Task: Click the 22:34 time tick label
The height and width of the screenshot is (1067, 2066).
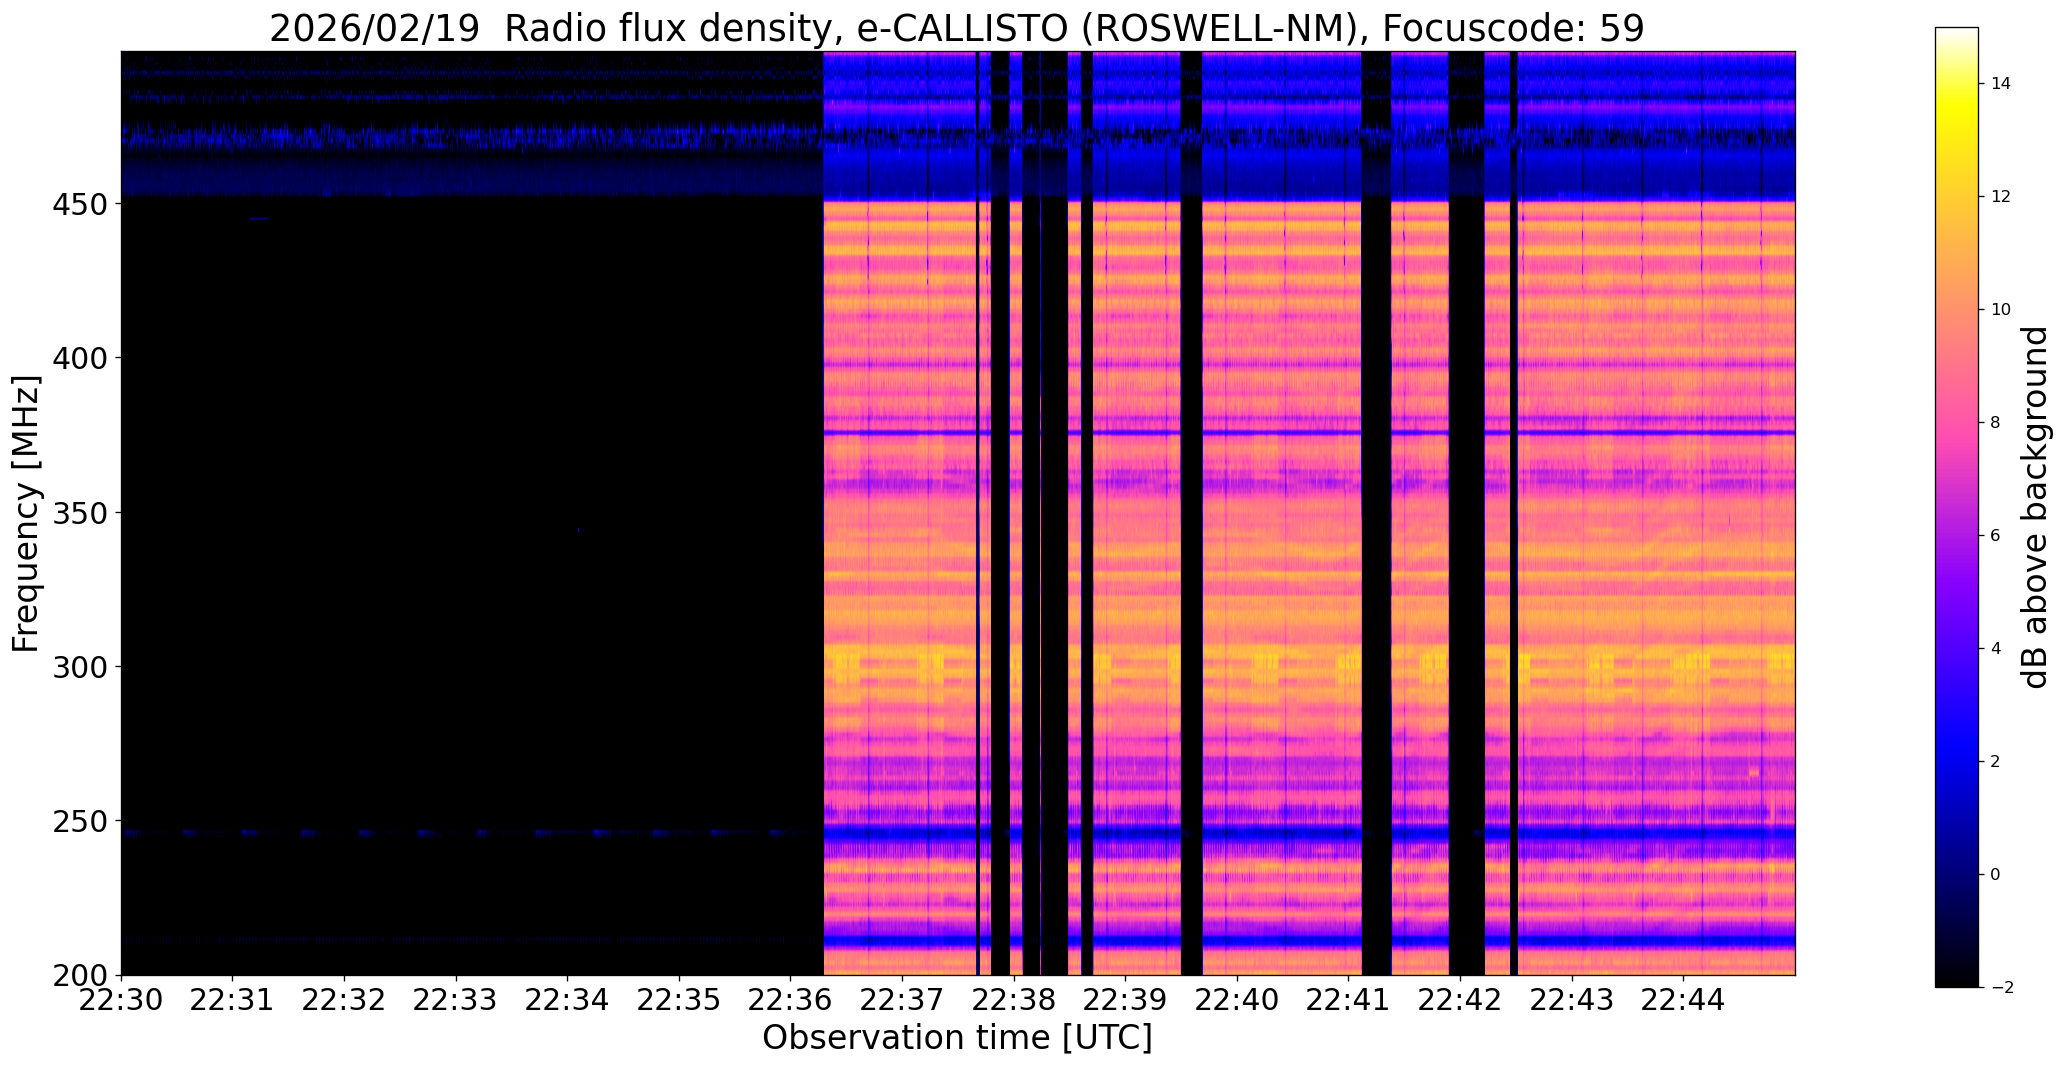Action: tap(568, 999)
